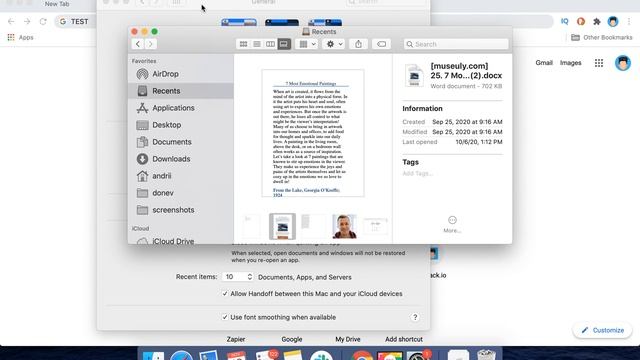Click Add shortcut on new tab page

(404, 339)
